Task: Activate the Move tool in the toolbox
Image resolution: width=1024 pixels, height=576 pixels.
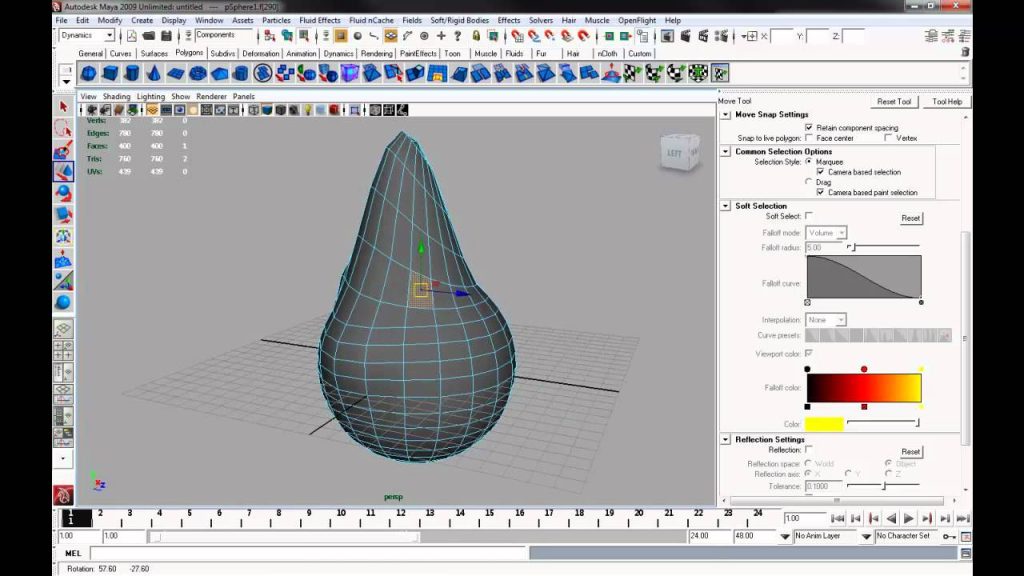Action: 63,172
